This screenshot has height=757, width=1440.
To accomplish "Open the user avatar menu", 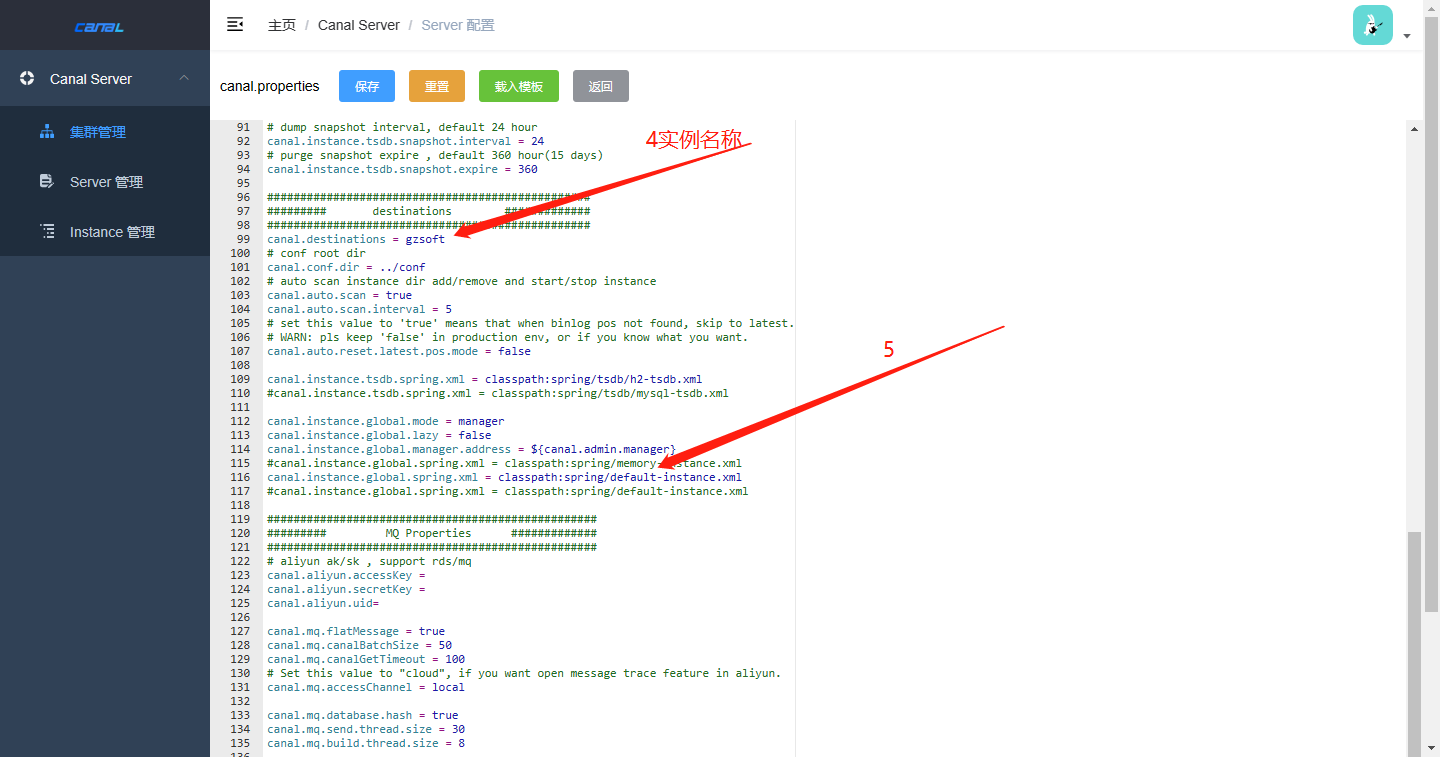I will point(1372,25).
